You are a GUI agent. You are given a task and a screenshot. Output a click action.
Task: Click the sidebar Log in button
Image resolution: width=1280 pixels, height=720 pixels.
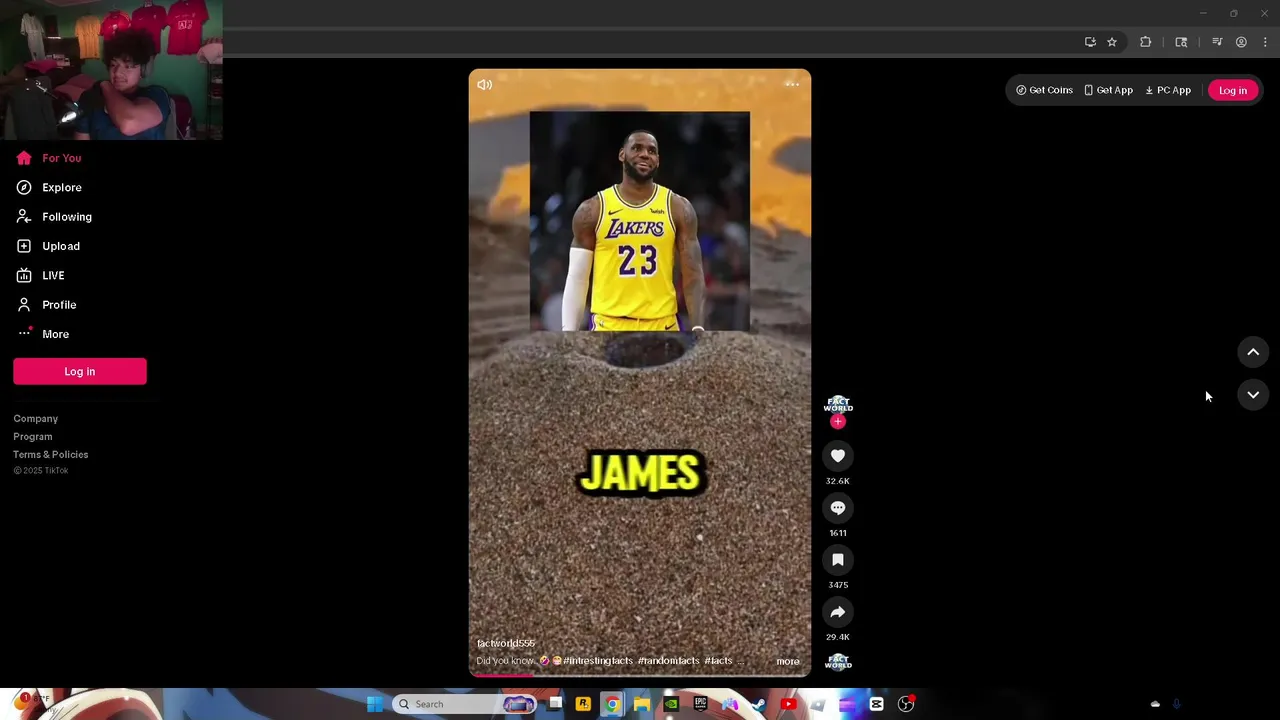pos(80,371)
